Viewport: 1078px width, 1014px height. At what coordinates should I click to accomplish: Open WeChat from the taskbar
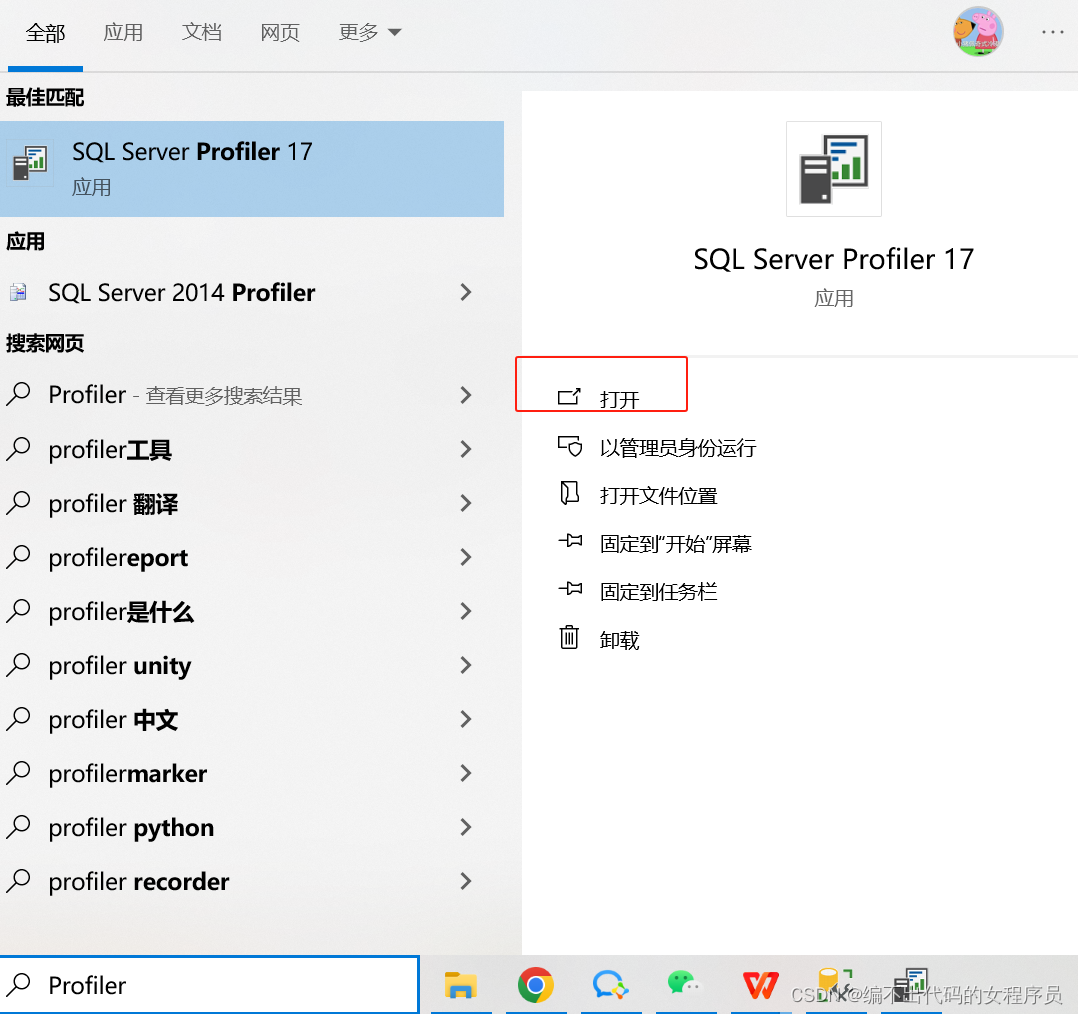[x=685, y=984]
